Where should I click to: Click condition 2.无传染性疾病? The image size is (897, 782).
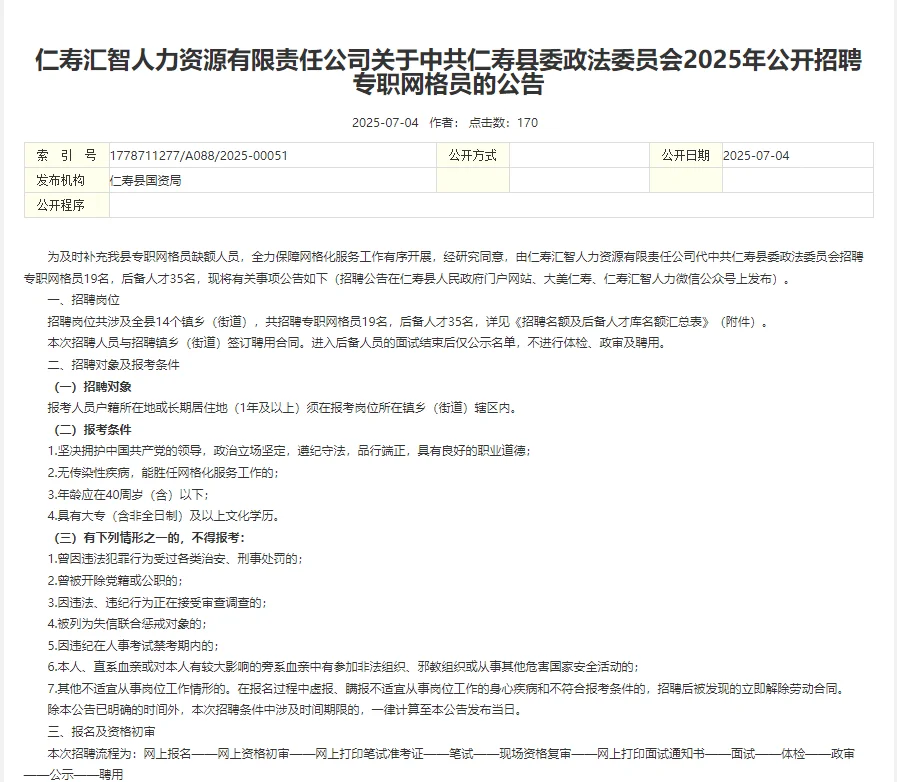[x=164, y=473]
